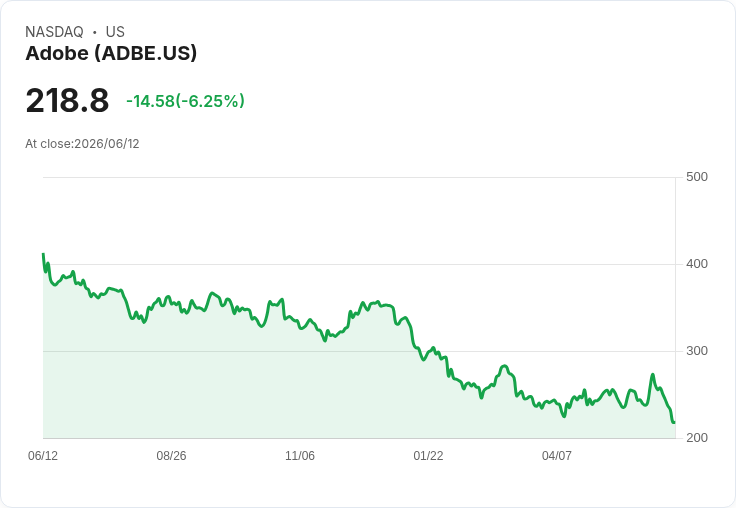Click the chart line's starting point near 06/12
The image size is (736, 508).
[x=44, y=254]
